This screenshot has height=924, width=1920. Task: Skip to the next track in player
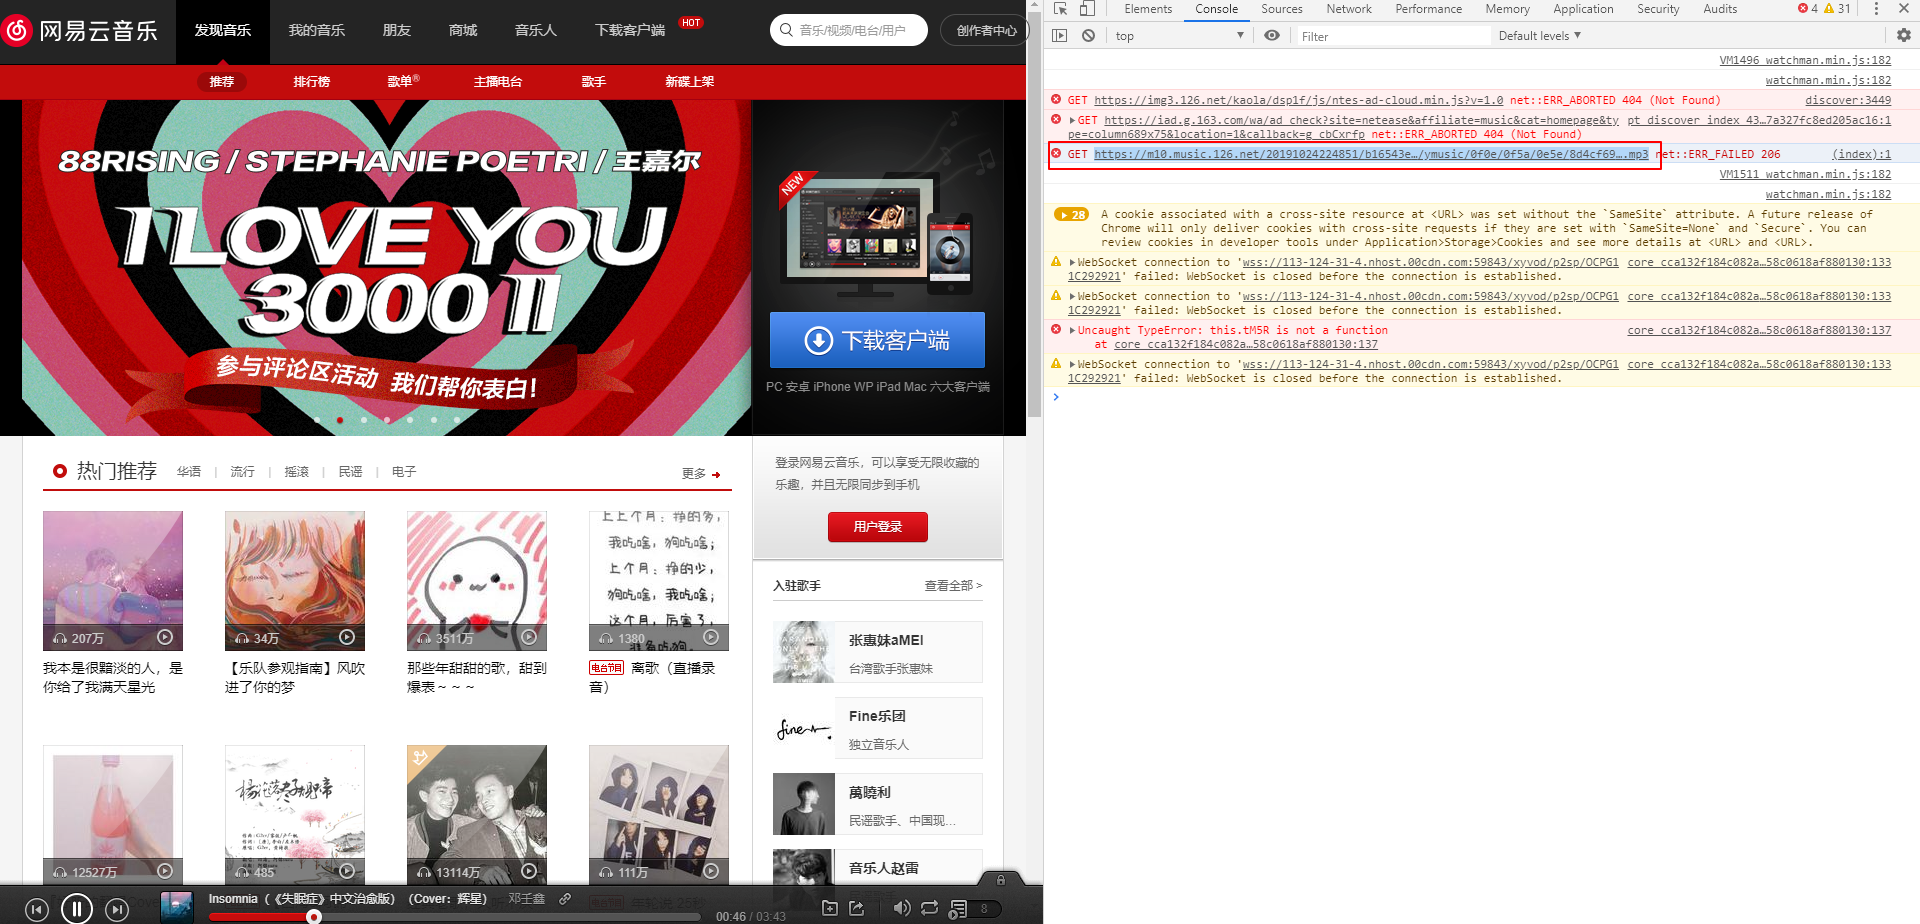[x=117, y=910]
